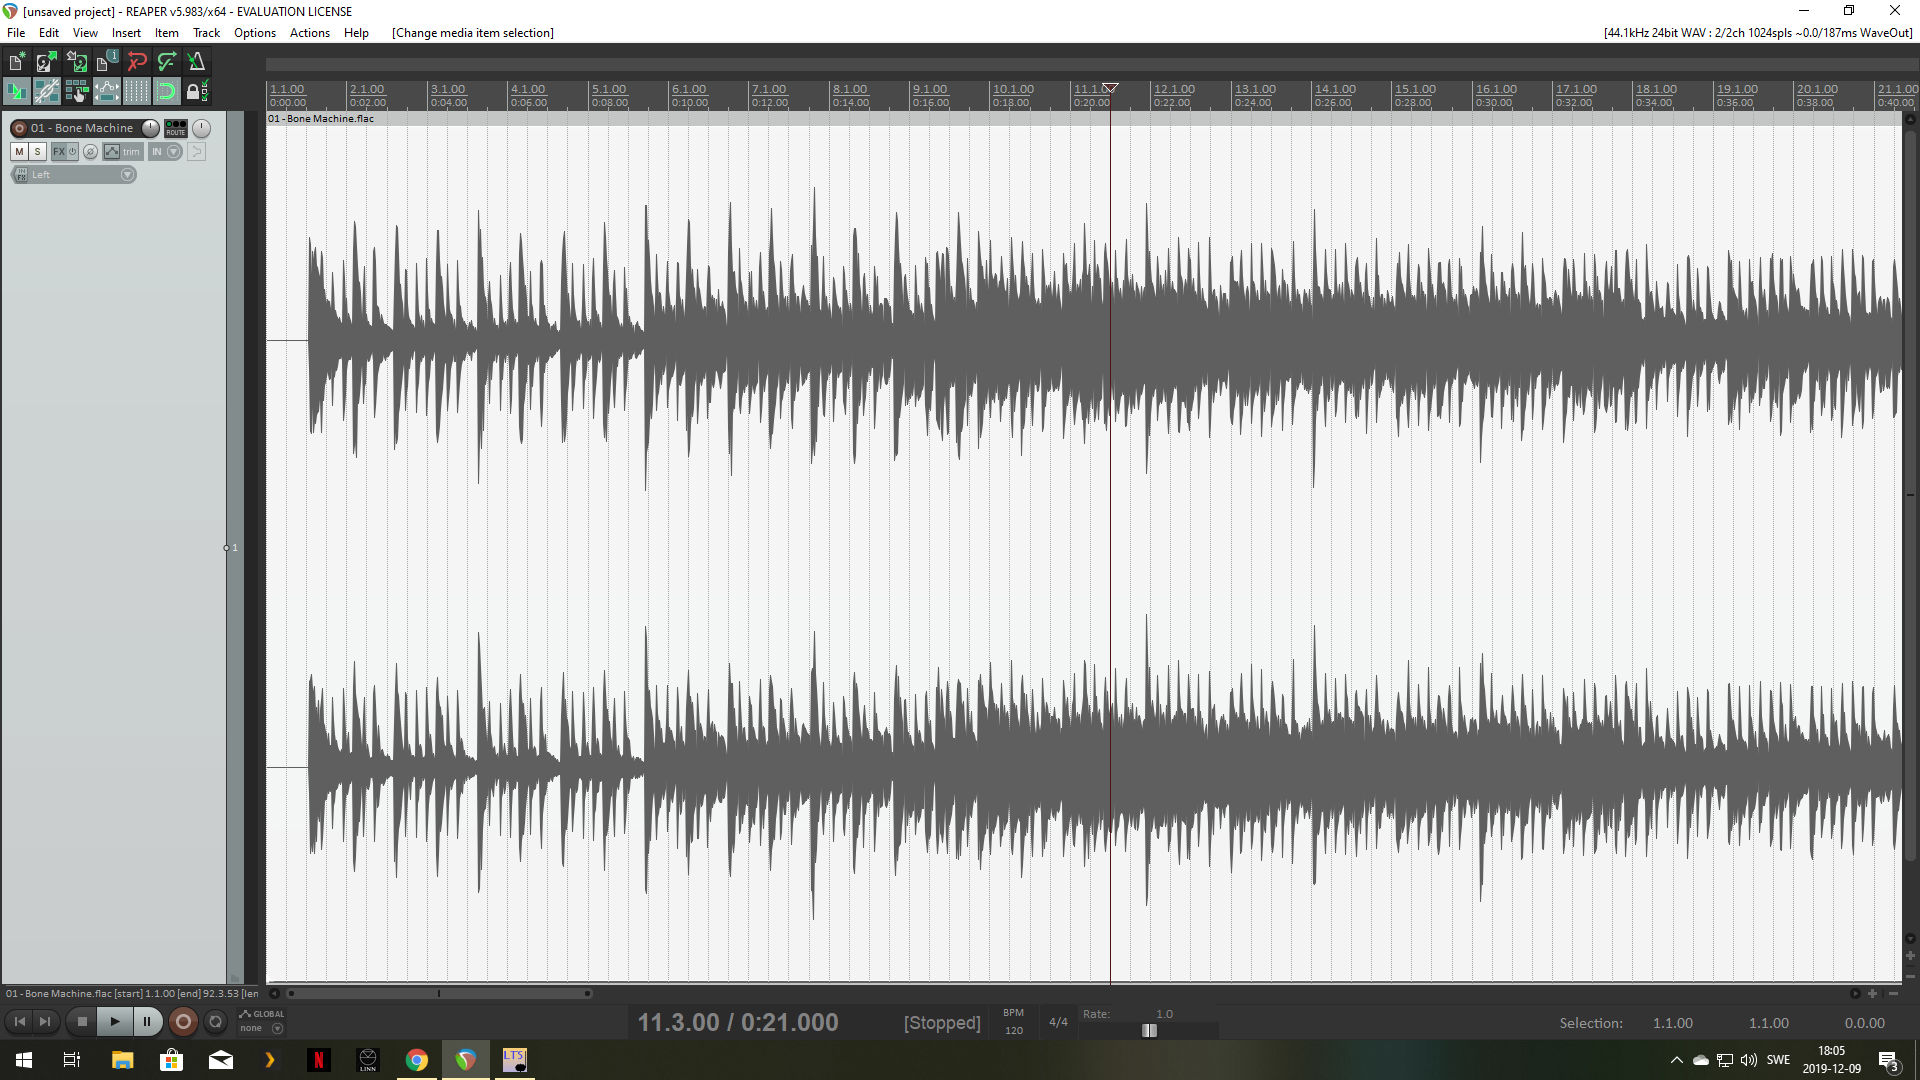Mute the 01 - Bone Machine track
Viewport: 1920px width, 1080px height.
19,152
